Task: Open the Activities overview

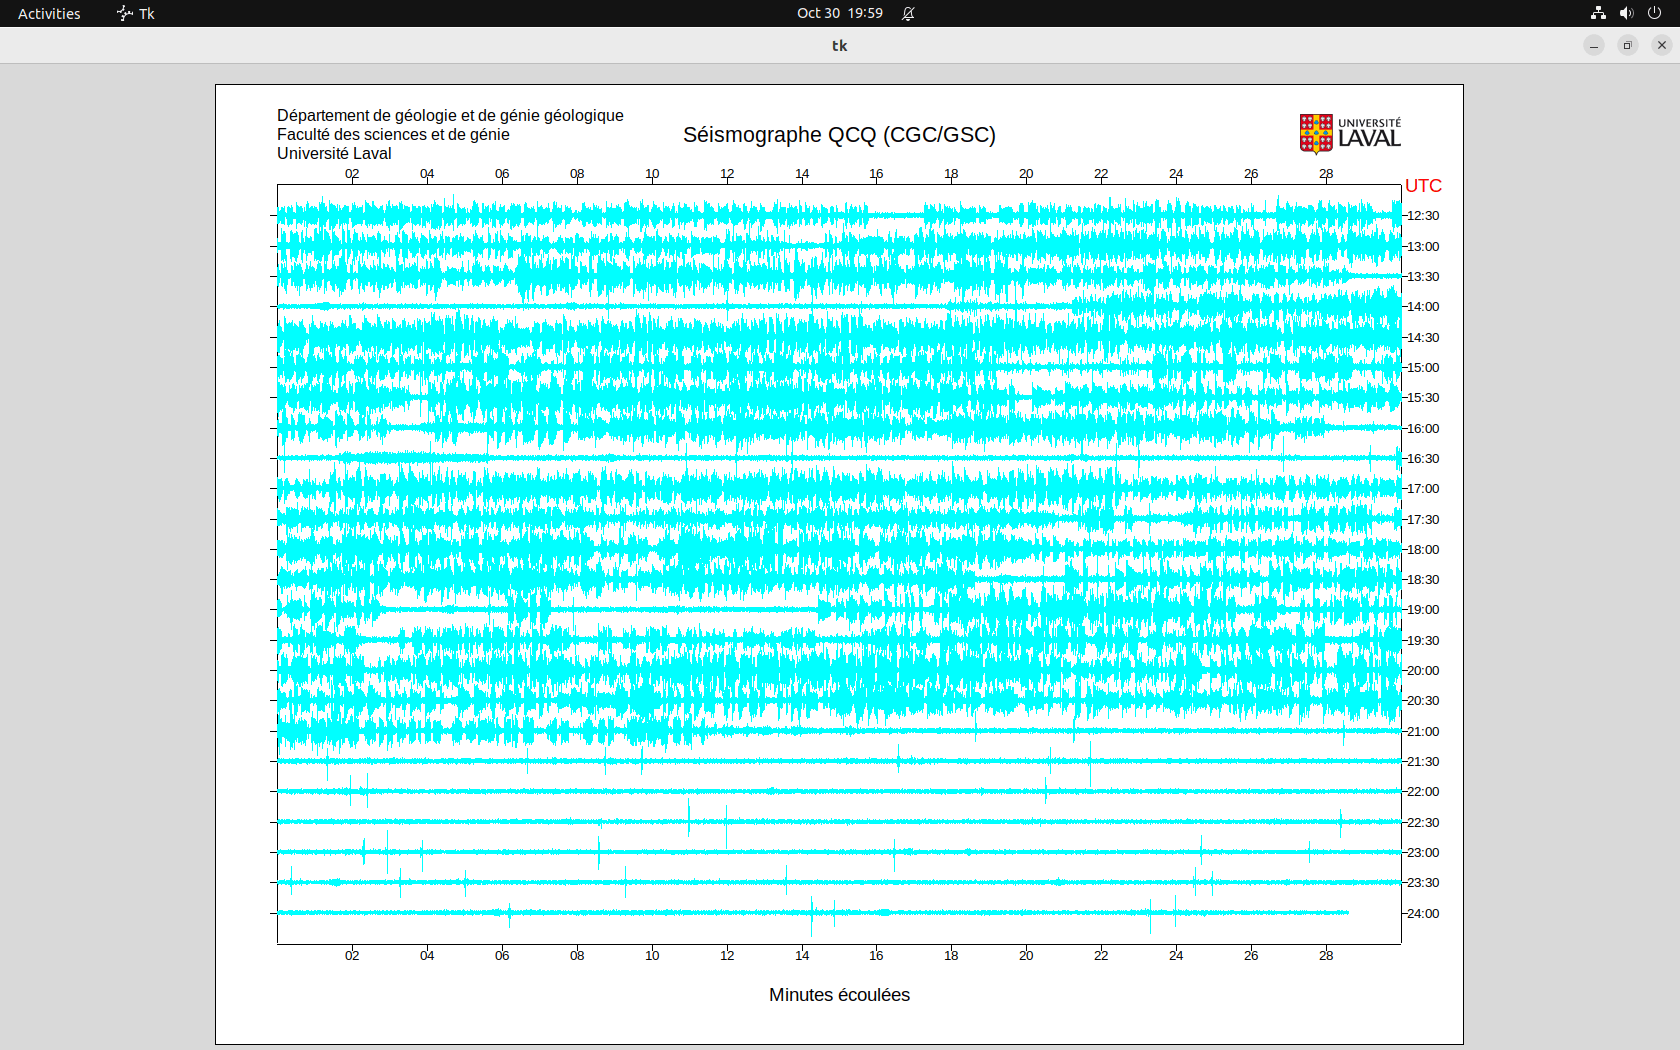Action: coord(49,13)
